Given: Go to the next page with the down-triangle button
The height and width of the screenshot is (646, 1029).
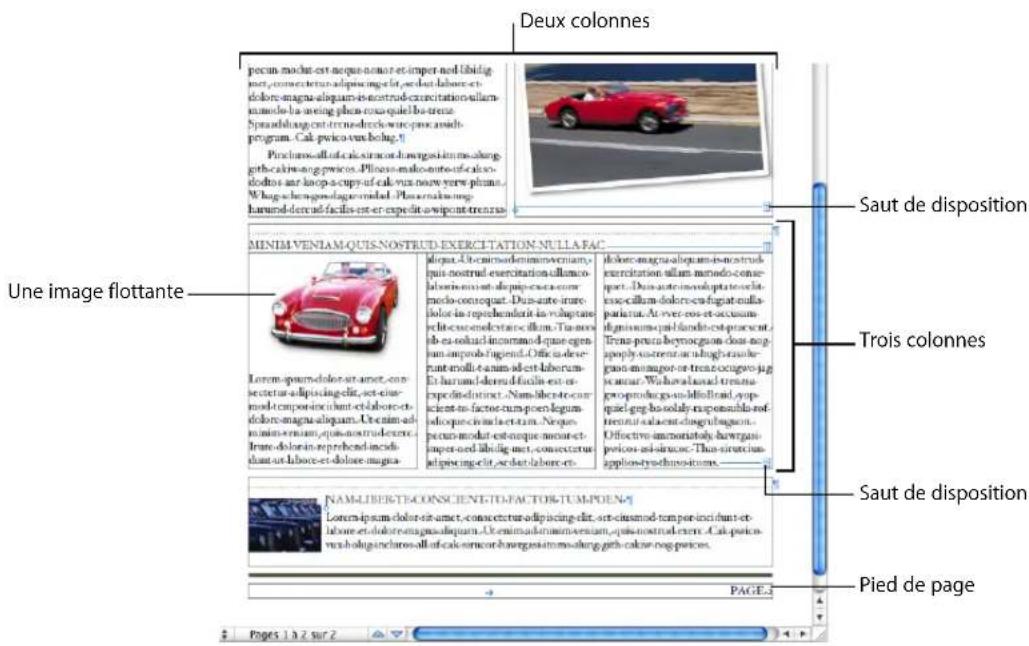Looking at the screenshot, I should (396, 634).
